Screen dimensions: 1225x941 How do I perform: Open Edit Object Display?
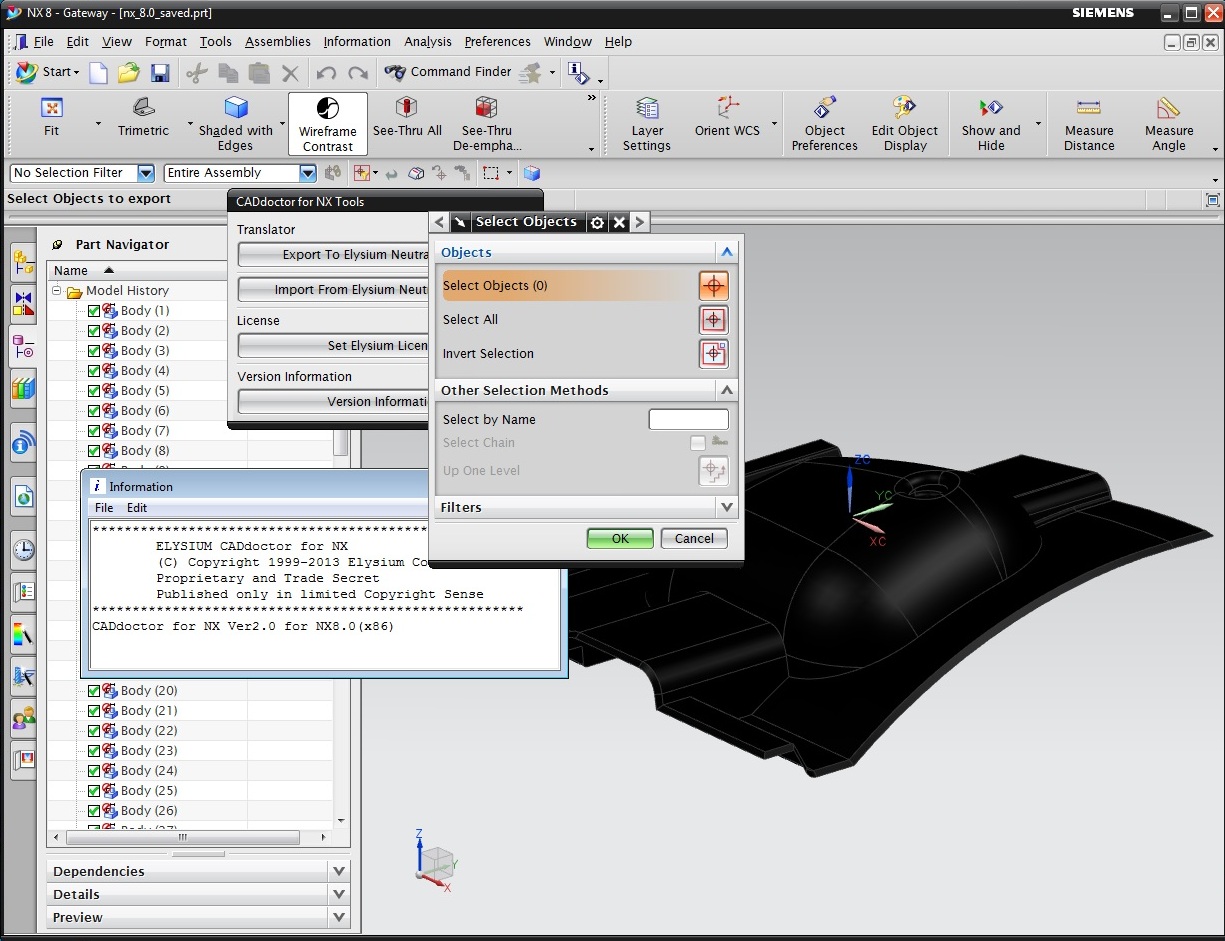[905, 124]
